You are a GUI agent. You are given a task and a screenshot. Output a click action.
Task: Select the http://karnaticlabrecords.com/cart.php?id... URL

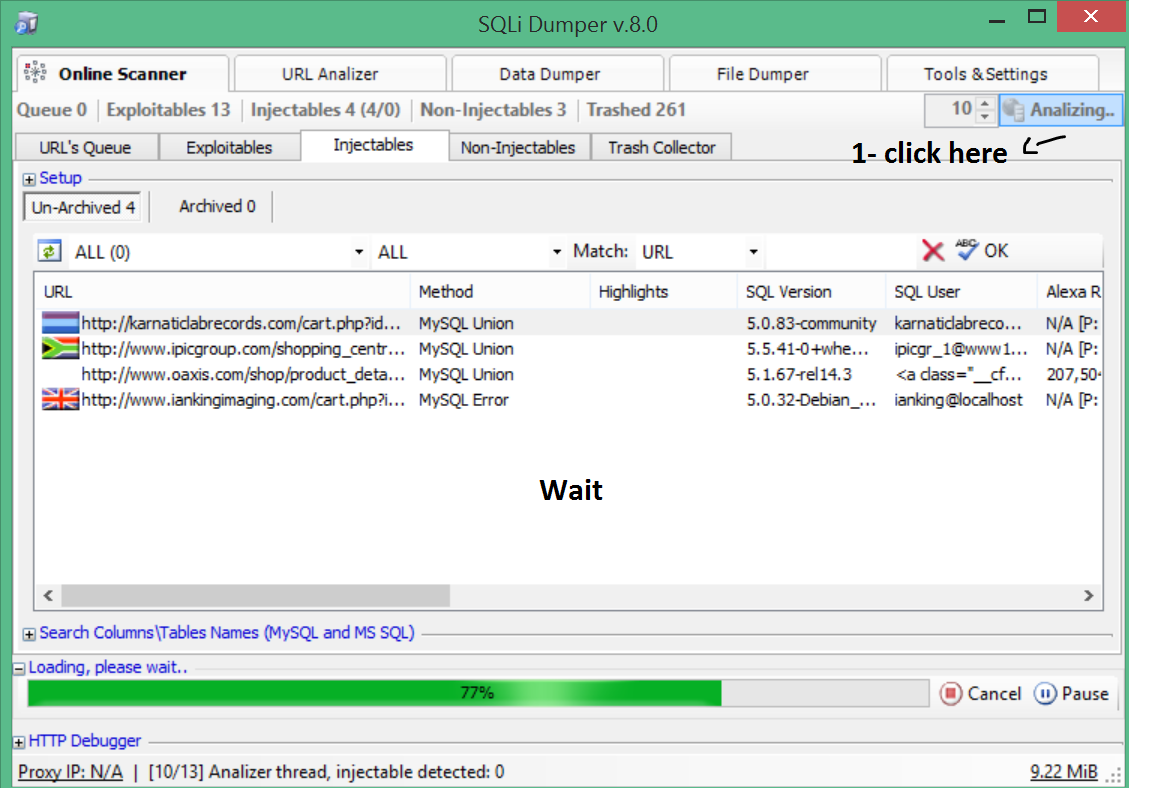click(x=241, y=323)
